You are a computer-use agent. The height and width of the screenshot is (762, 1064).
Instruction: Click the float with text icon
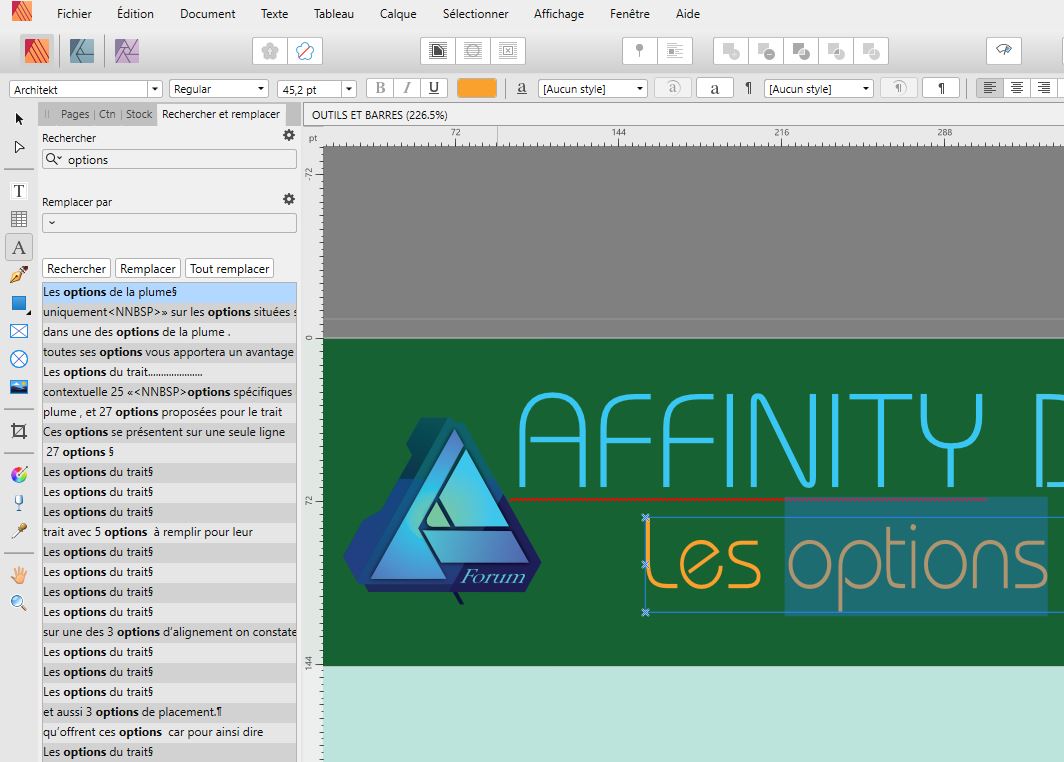pos(674,51)
